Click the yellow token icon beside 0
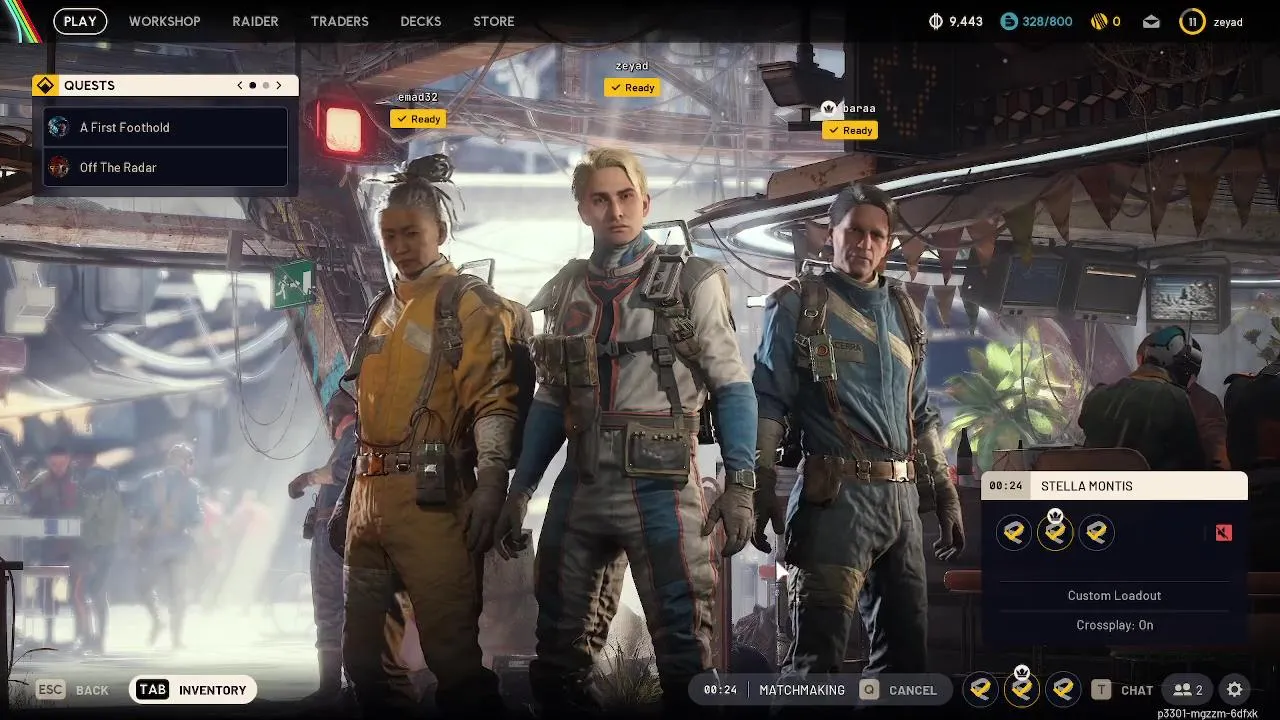This screenshot has width=1280, height=720. 1097,21
